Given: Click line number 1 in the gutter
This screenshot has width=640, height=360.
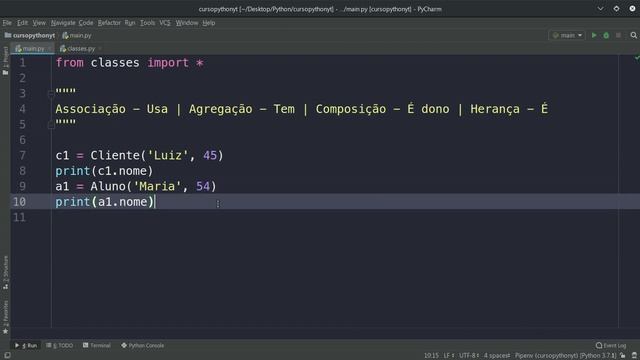Looking at the screenshot, I should [22, 63].
